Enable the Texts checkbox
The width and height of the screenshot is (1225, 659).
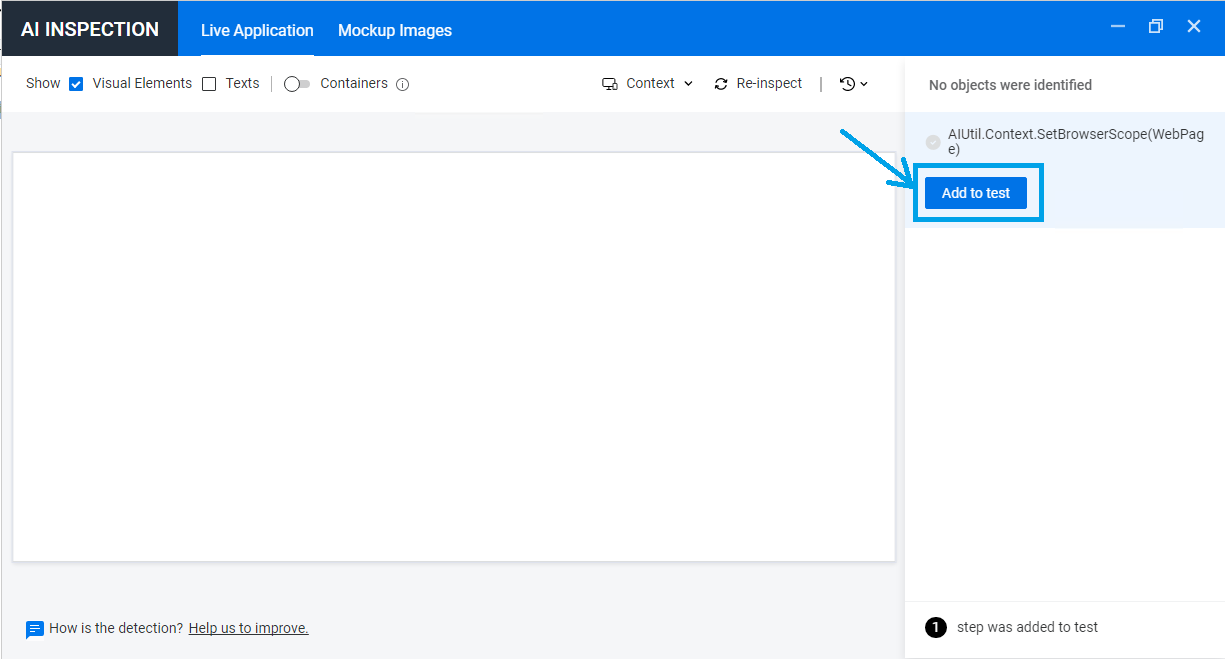tap(209, 83)
